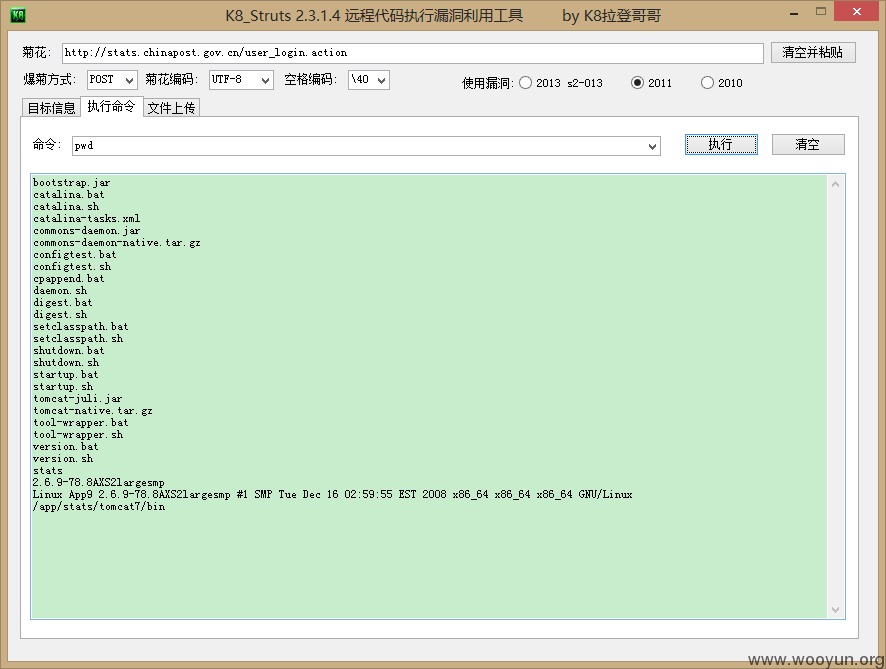Select the 2013 s2-013 vulnerability radio button
886x669 pixels.
pos(525,82)
